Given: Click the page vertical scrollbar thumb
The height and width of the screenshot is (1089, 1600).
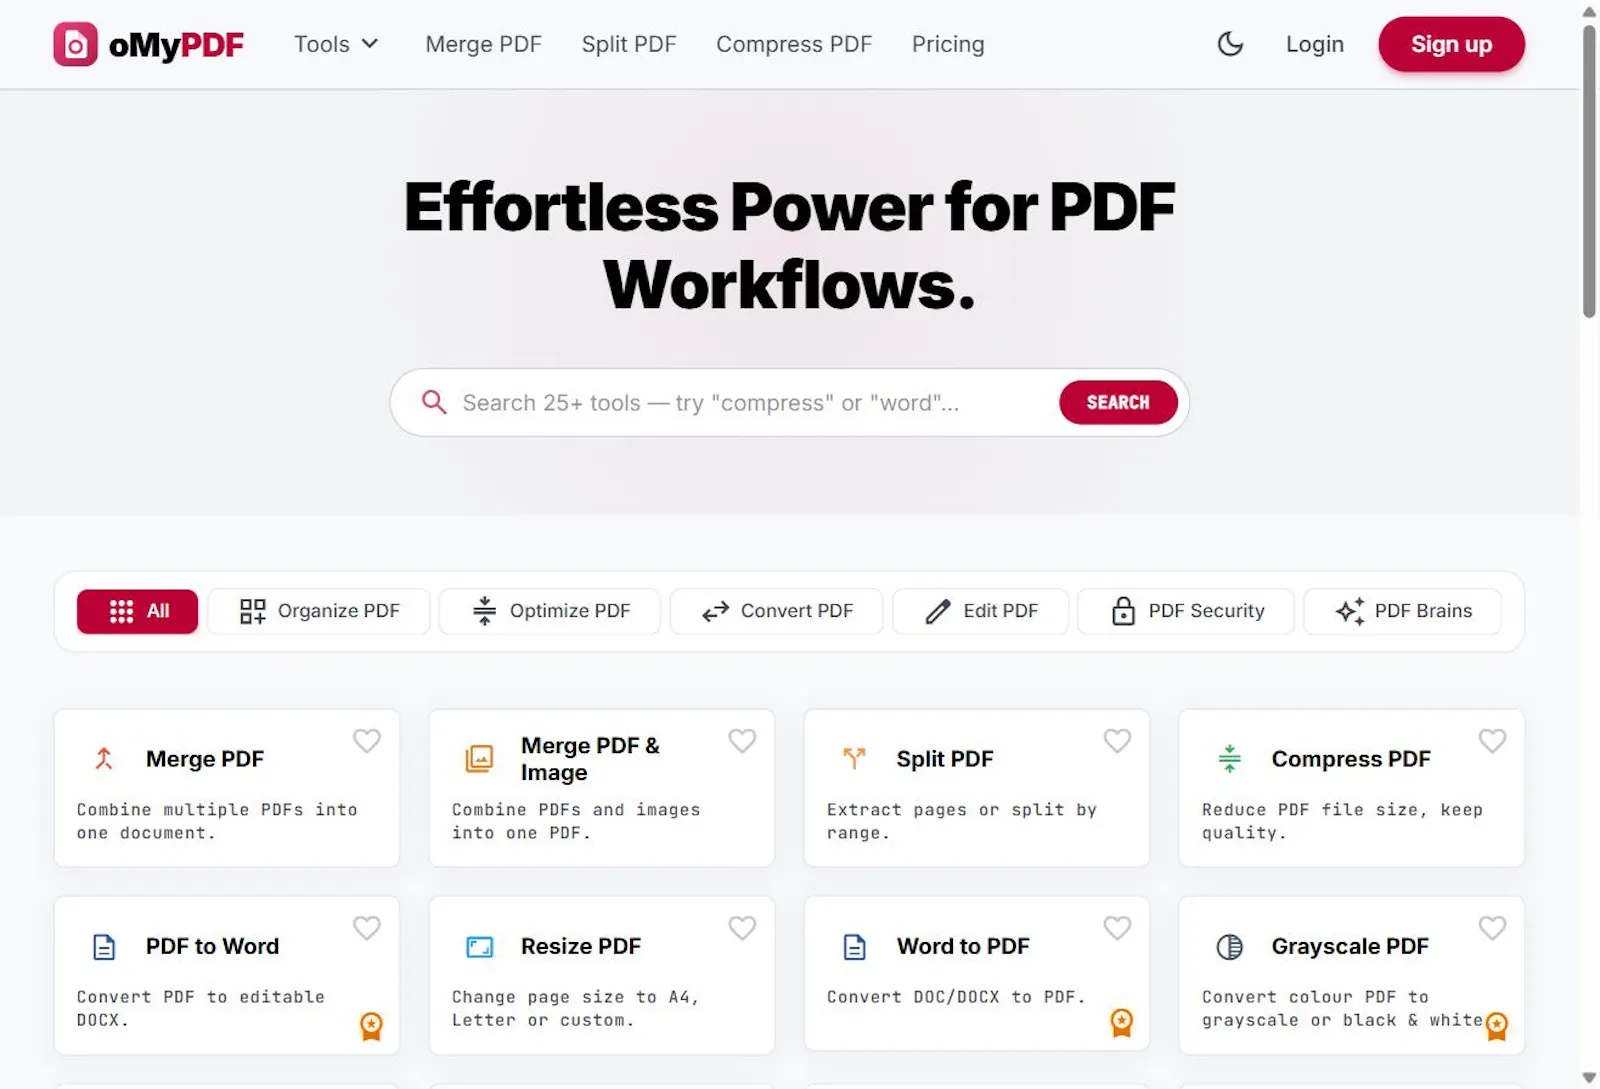Looking at the screenshot, I should (x=1589, y=170).
